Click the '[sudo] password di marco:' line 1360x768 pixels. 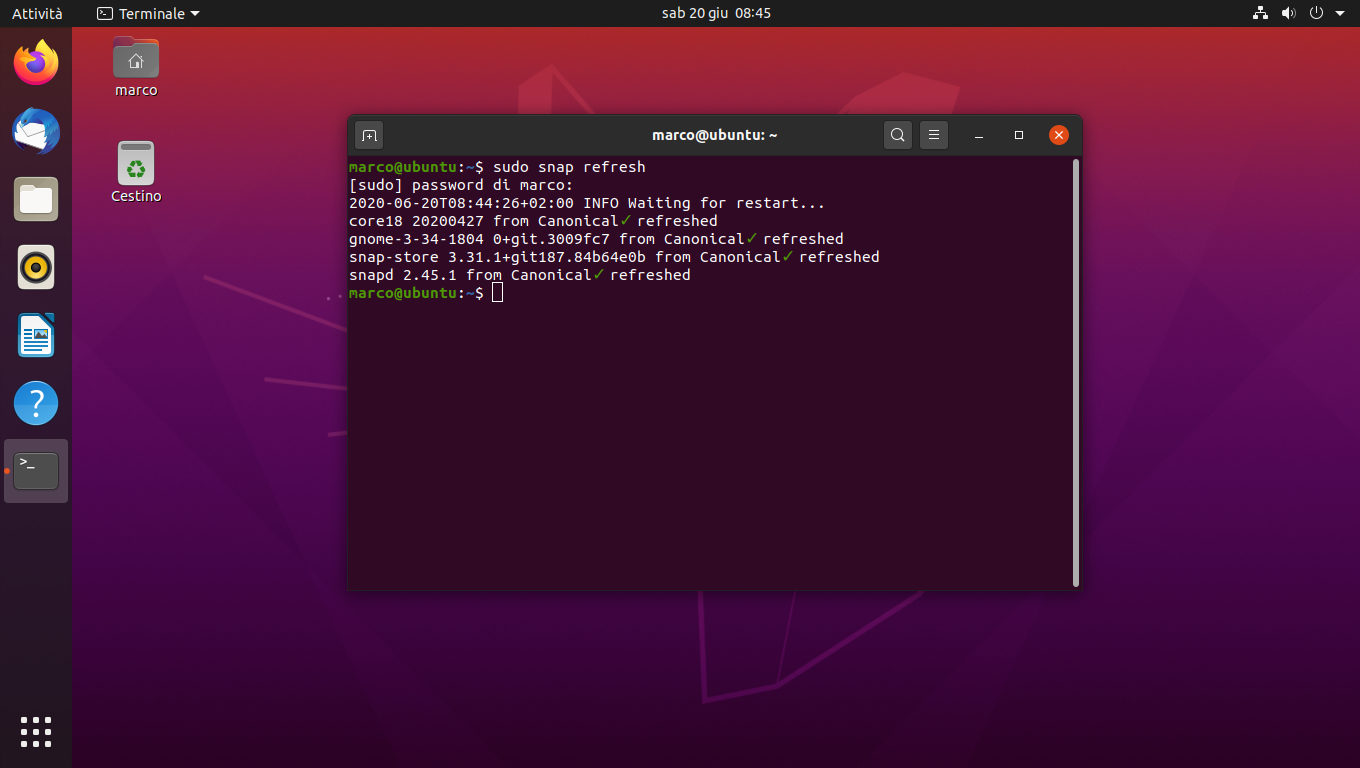461,185
